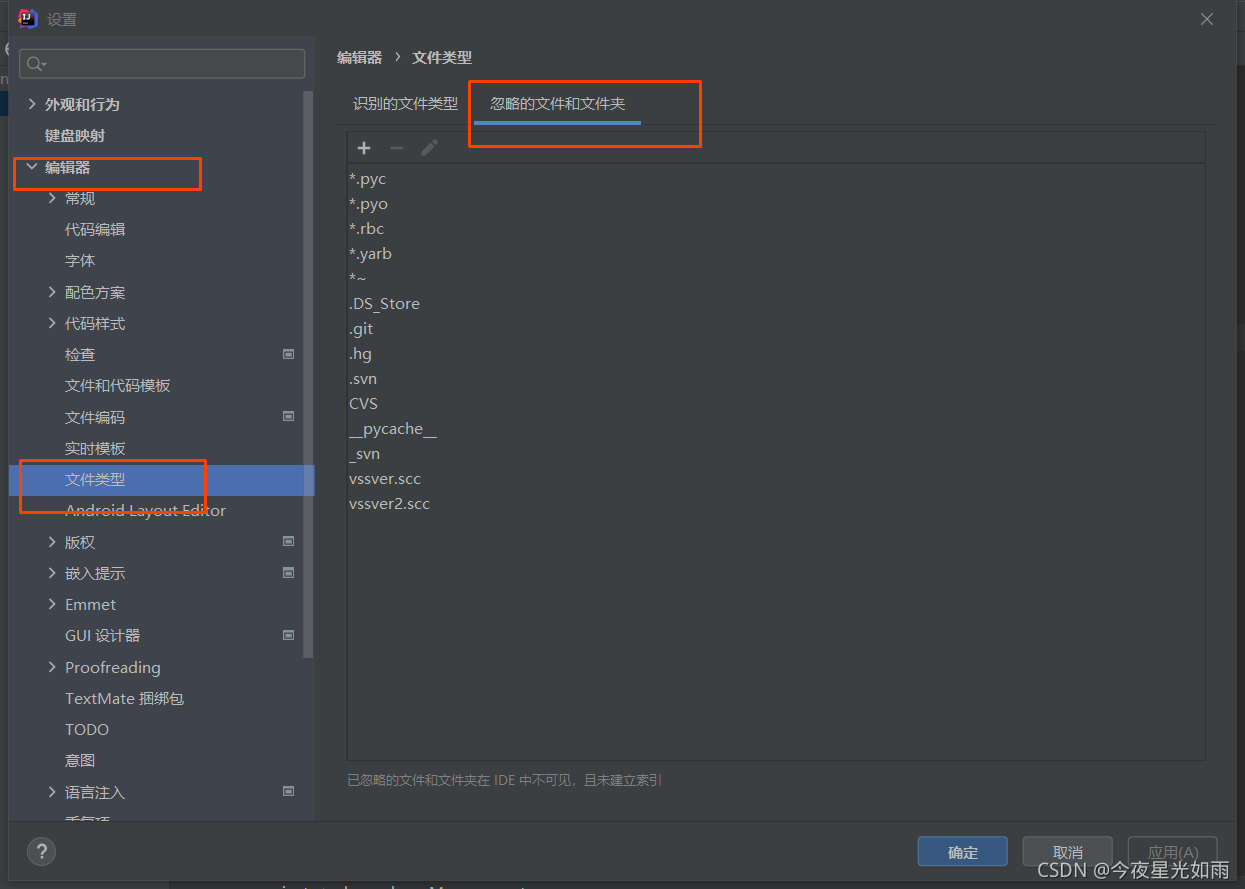This screenshot has width=1245, height=889.
Task: Remove pattern with the minus icon
Action: [397, 148]
